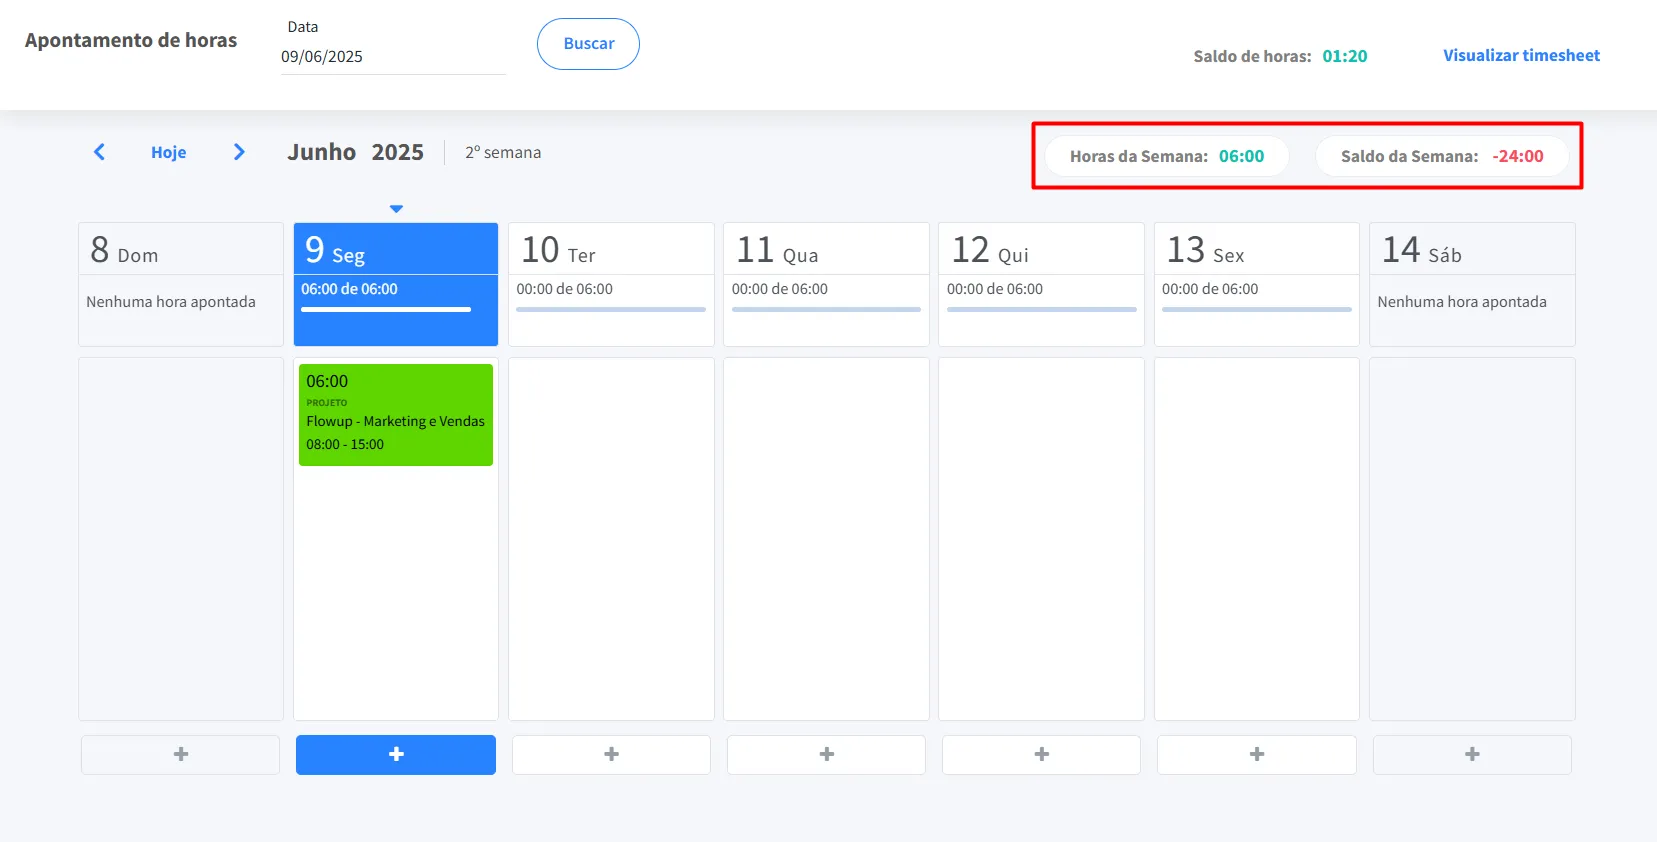Select the 9 Seg day header
This screenshot has width=1657, height=842.
pos(396,250)
